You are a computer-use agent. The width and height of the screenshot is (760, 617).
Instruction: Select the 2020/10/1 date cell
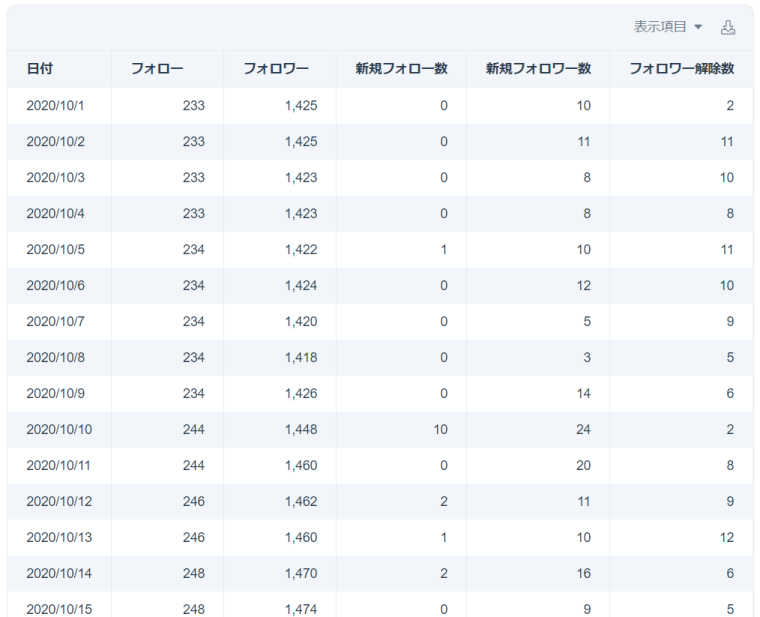pos(55,106)
